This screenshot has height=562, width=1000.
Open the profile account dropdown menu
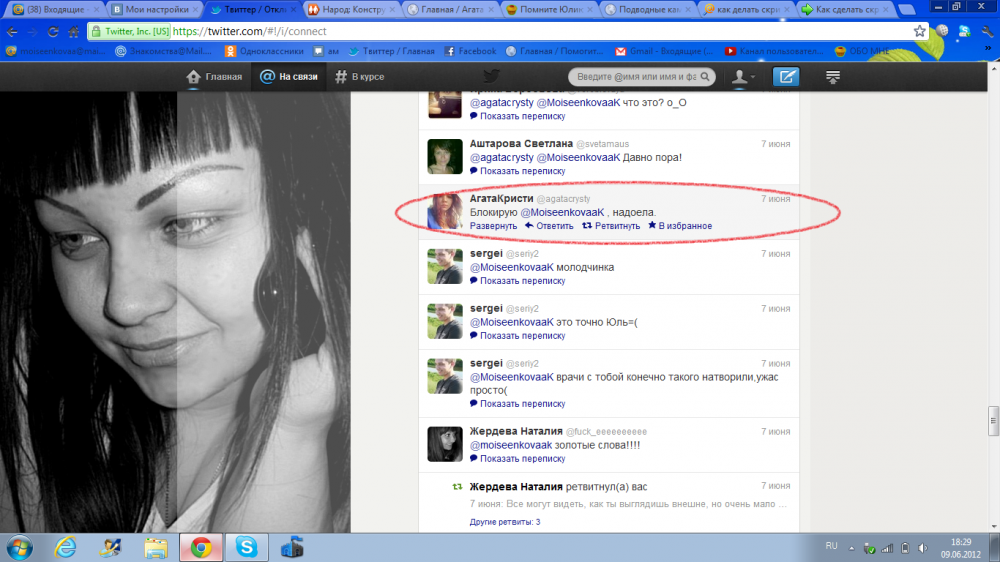click(743, 77)
